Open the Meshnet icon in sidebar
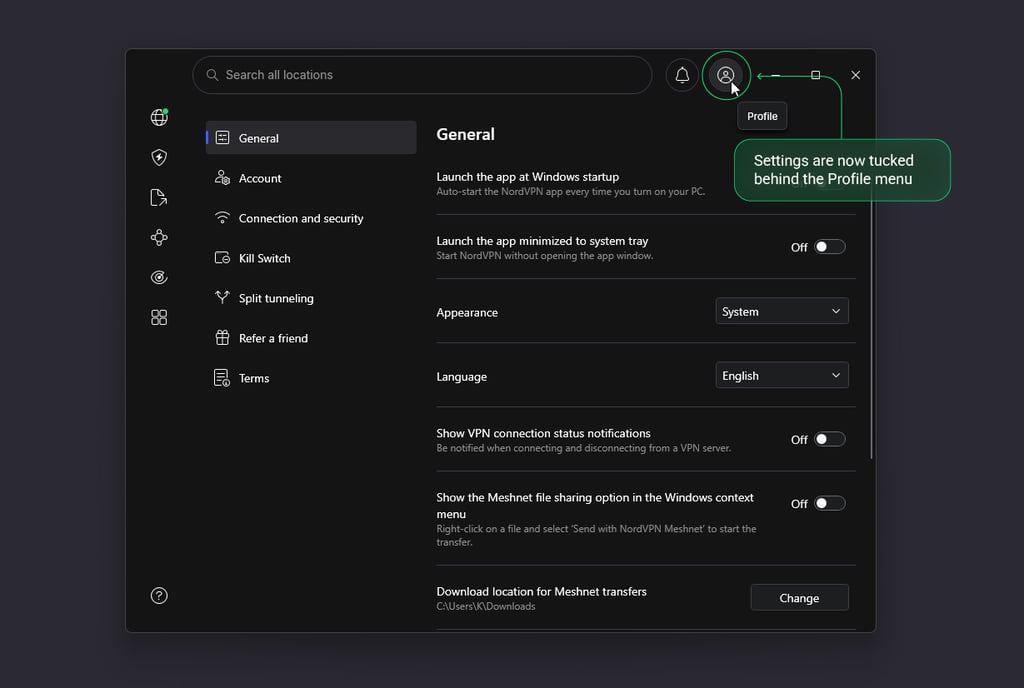This screenshot has height=688, width=1024. (159, 238)
